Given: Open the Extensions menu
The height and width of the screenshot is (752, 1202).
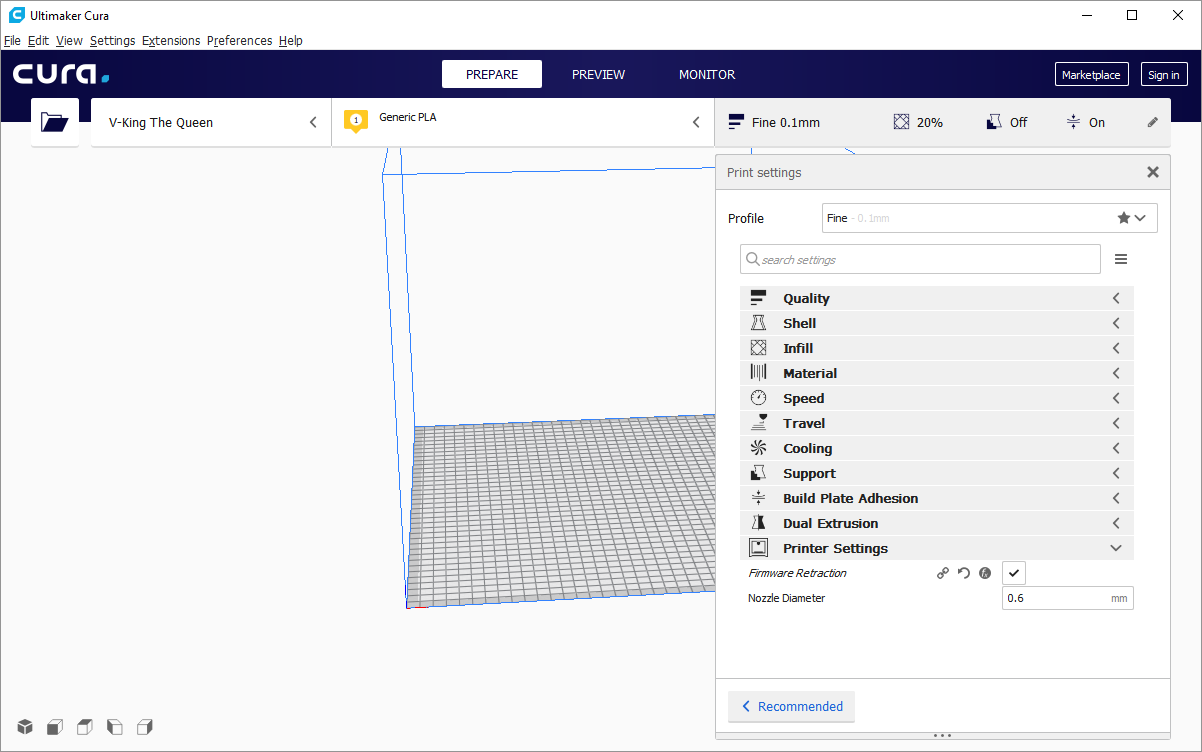Looking at the screenshot, I should pyautogui.click(x=171, y=41).
